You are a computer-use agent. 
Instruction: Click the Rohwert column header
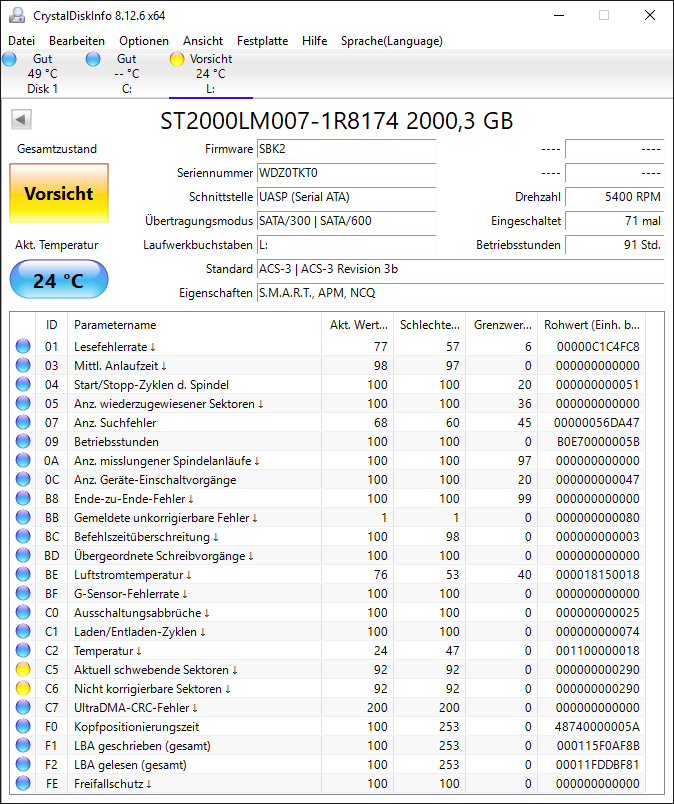(591, 325)
